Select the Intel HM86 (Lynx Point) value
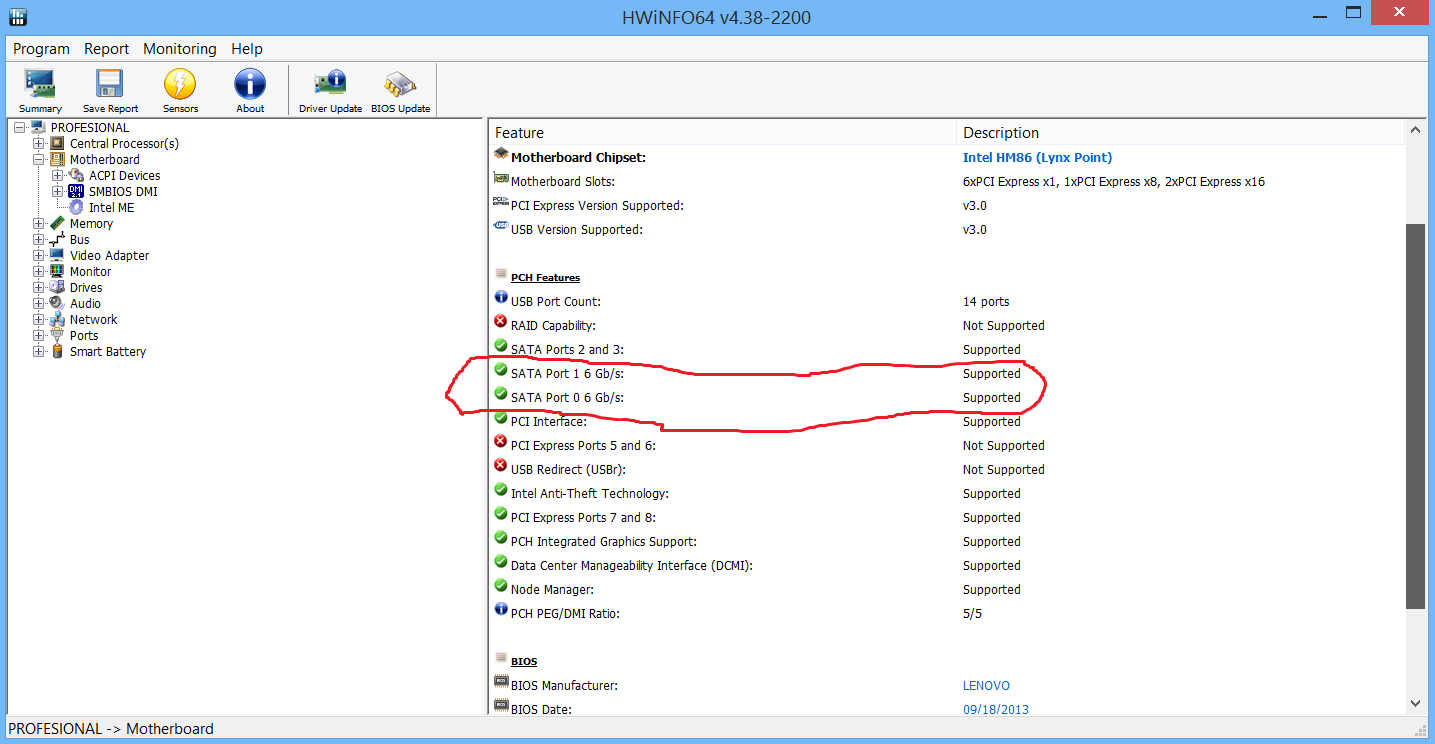 pyautogui.click(x=1037, y=157)
